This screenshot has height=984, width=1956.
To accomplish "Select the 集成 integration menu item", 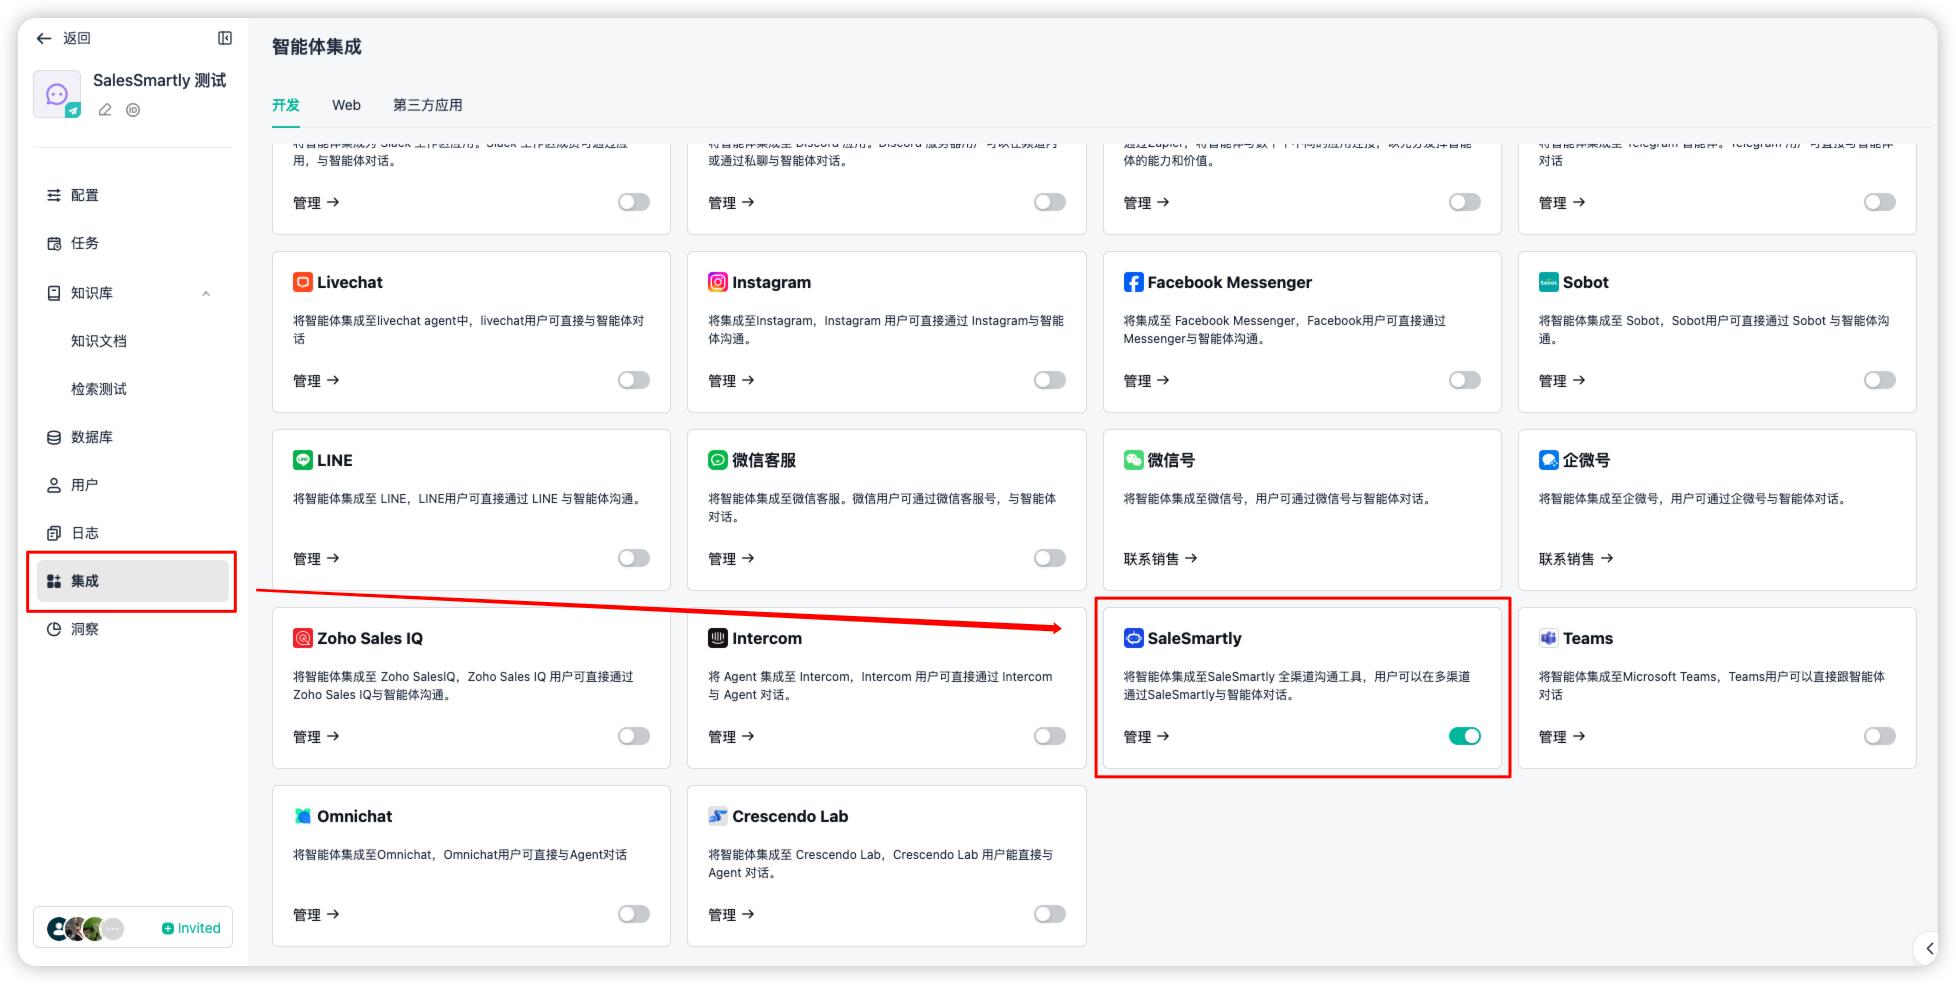I will pos(133,581).
